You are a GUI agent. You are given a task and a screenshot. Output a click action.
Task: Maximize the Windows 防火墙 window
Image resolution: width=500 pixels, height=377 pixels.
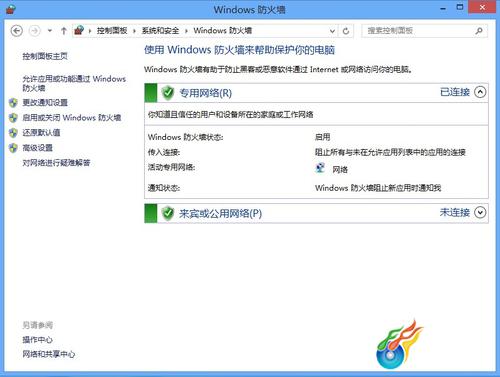click(x=460, y=7)
